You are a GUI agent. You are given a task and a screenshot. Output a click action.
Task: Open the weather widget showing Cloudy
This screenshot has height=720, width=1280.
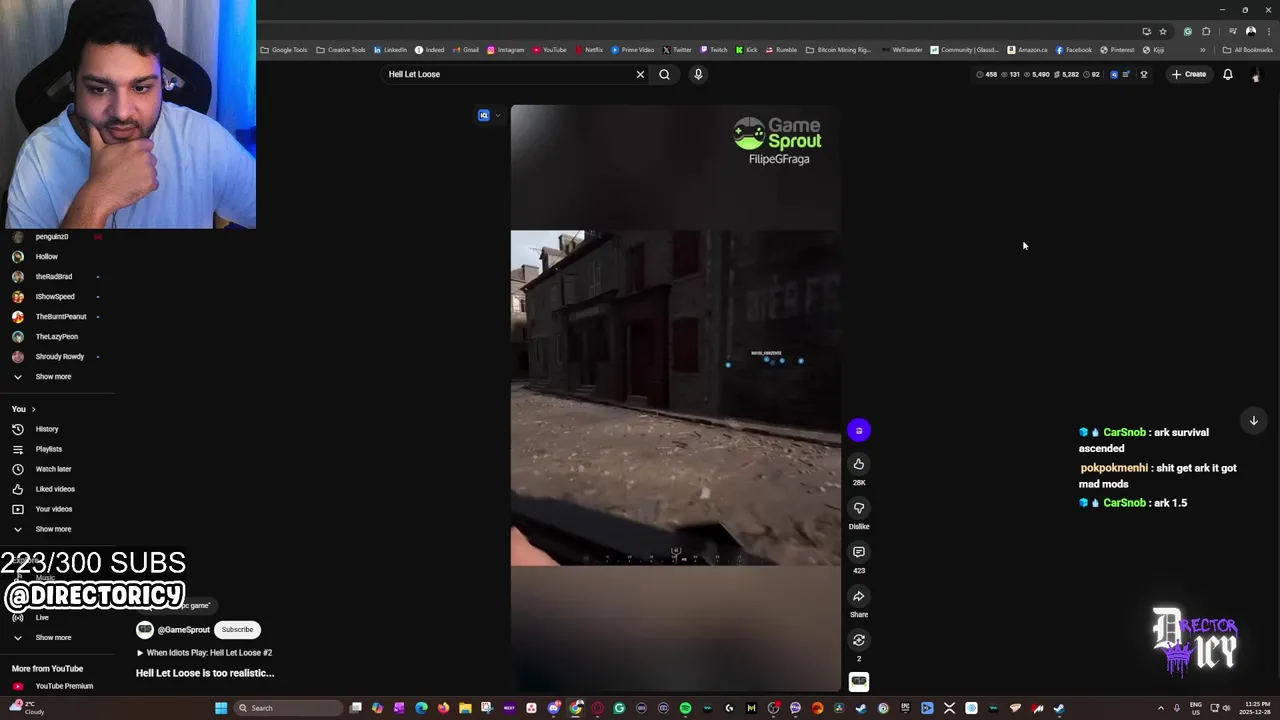(x=27, y=708)
